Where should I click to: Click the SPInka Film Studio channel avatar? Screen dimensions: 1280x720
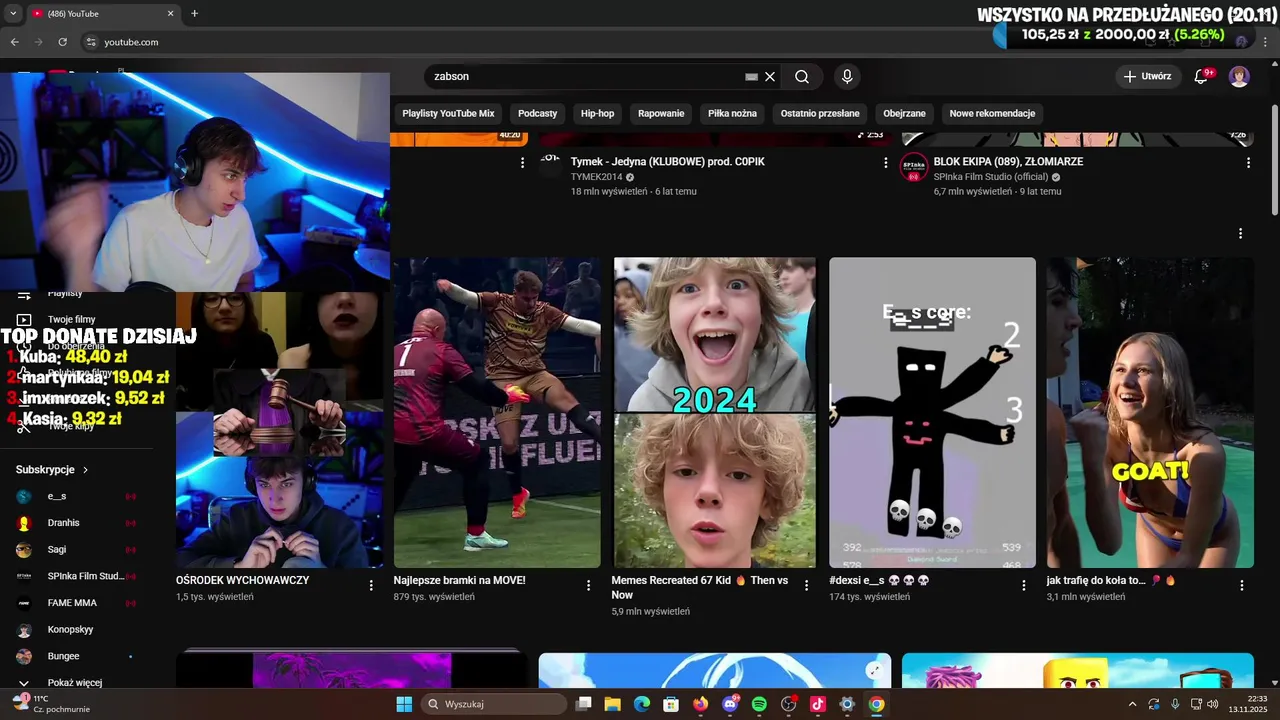(914, 168)
